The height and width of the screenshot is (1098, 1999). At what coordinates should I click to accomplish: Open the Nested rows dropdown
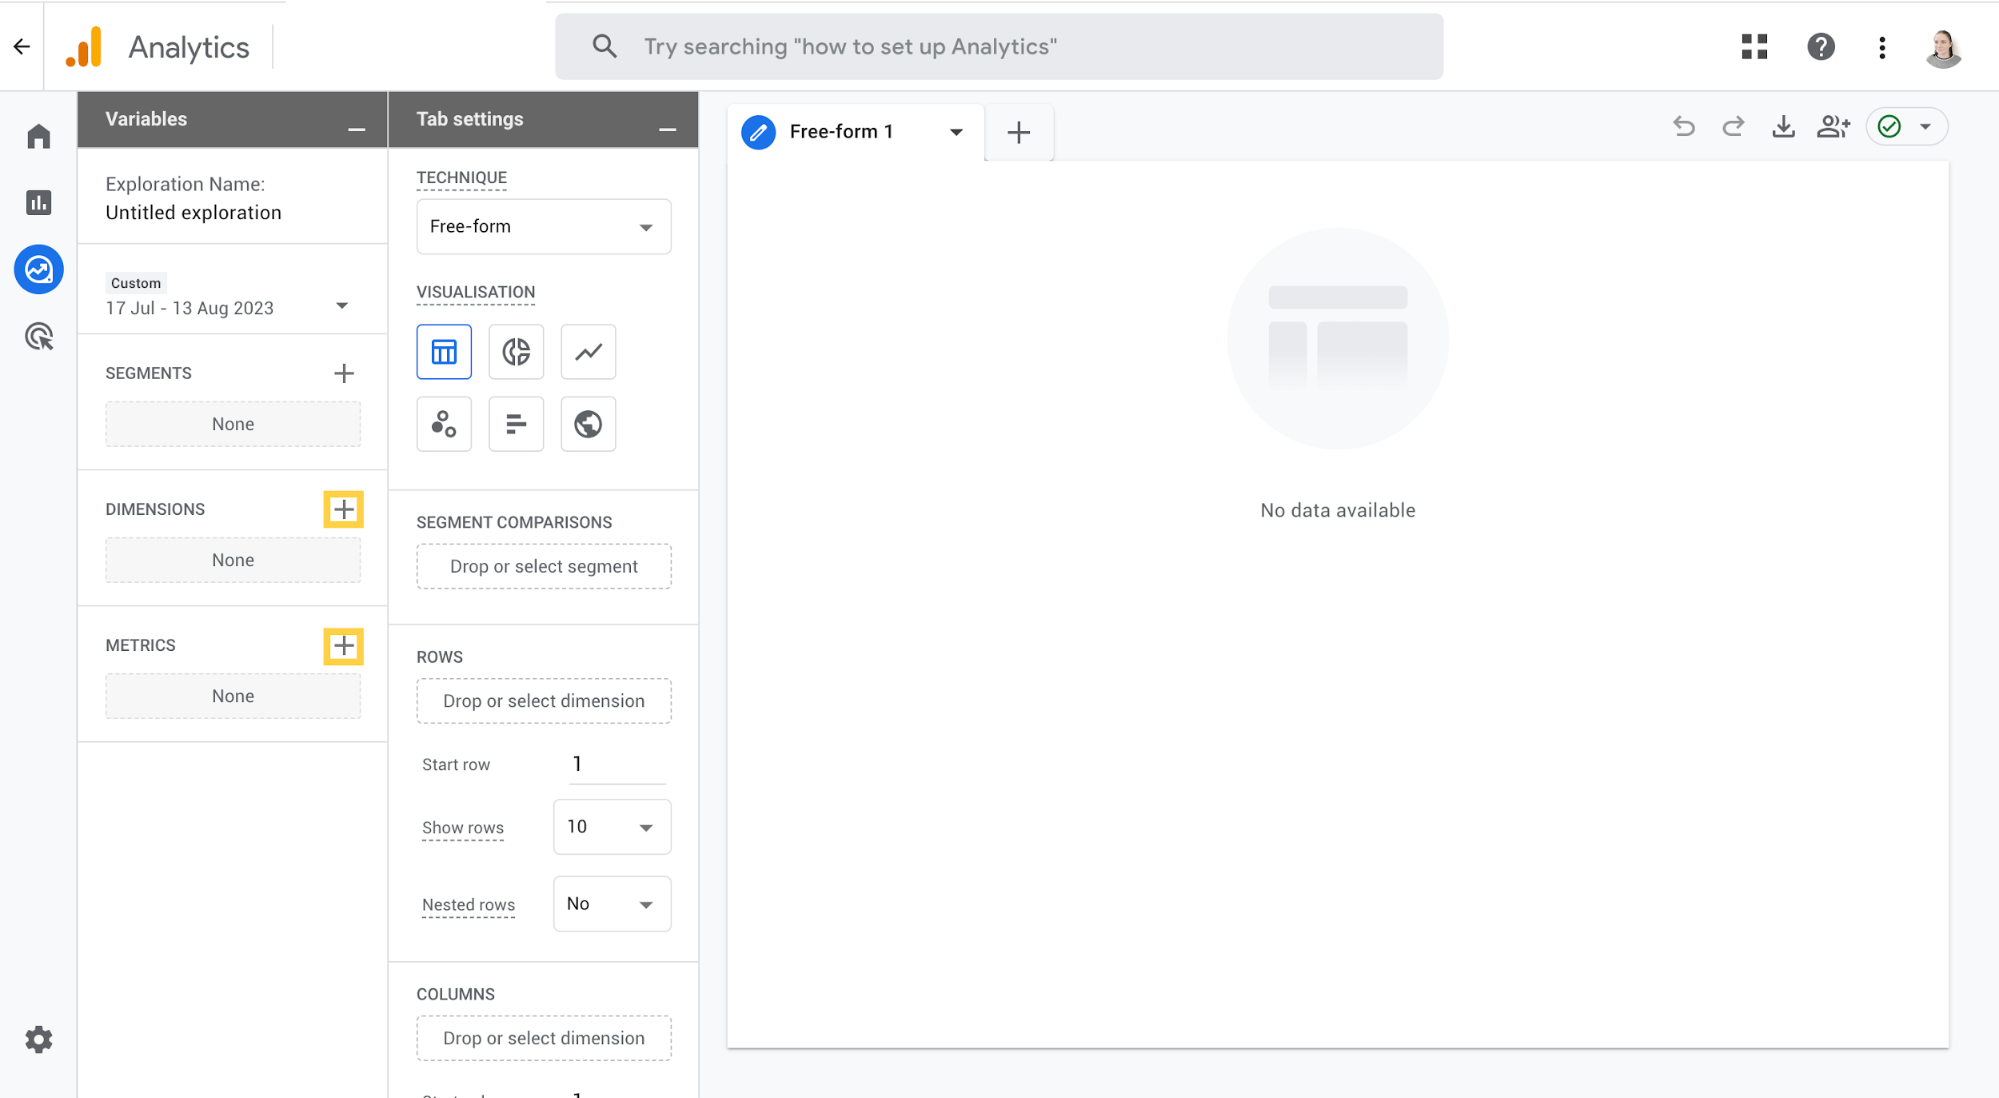click(x=611, y=904)
